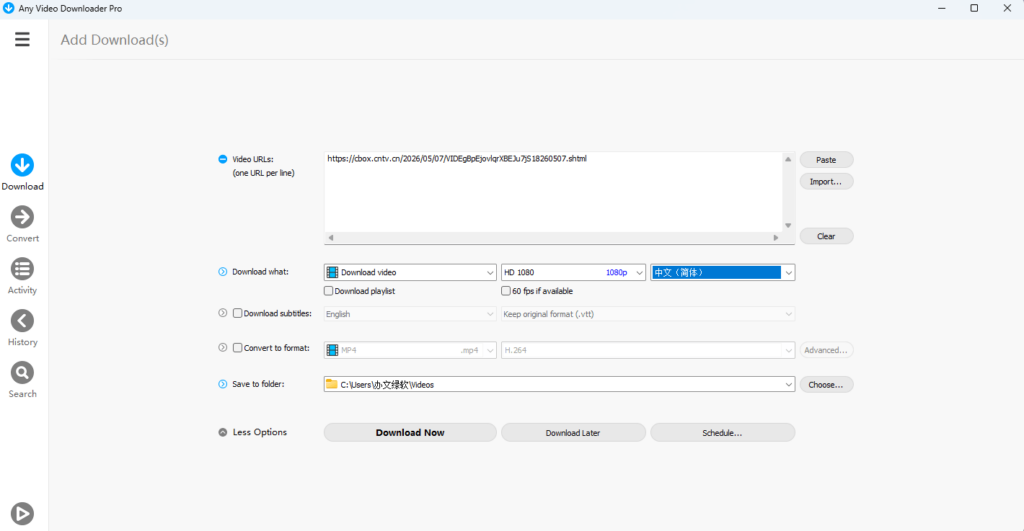Open the 中文（简体） language dropdown
Viewport: 1024px width, 531px height.
(722, 272)
